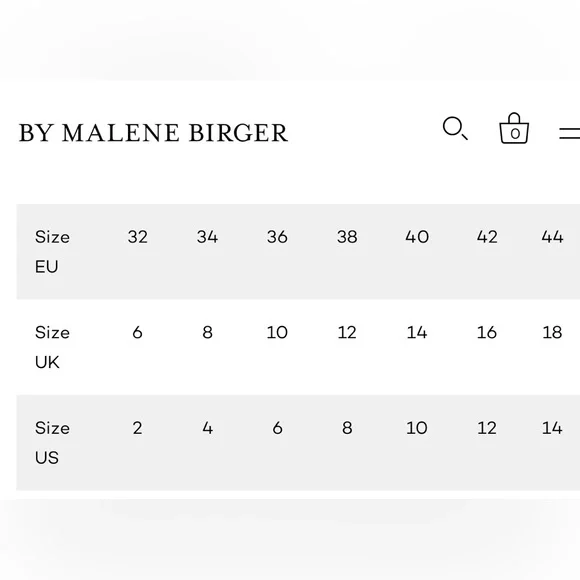
Task: Click the Size UK row label
Action: [x=52, y=347]
